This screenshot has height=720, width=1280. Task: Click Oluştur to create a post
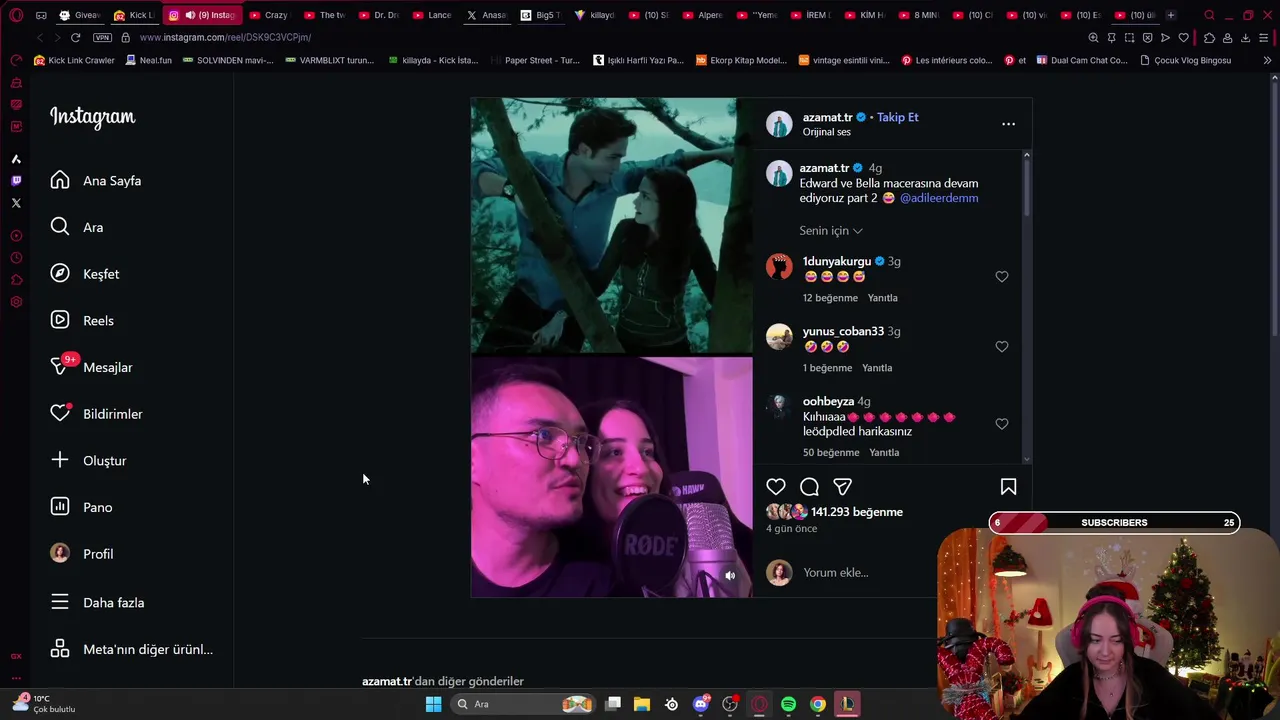[89, 461]
